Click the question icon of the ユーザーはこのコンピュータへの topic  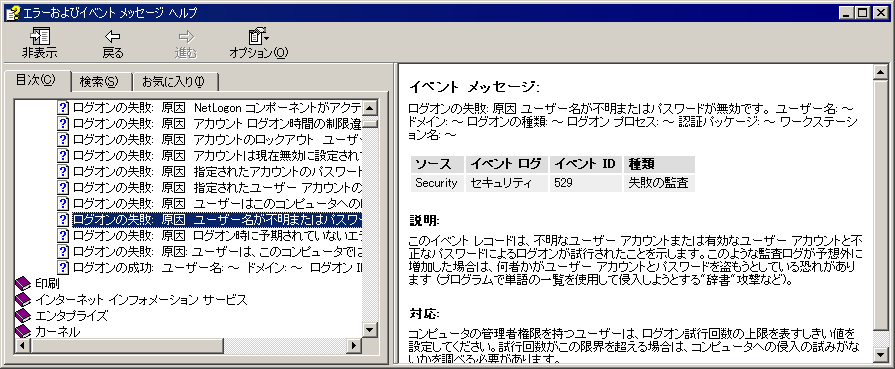click(x=63, y=203)
